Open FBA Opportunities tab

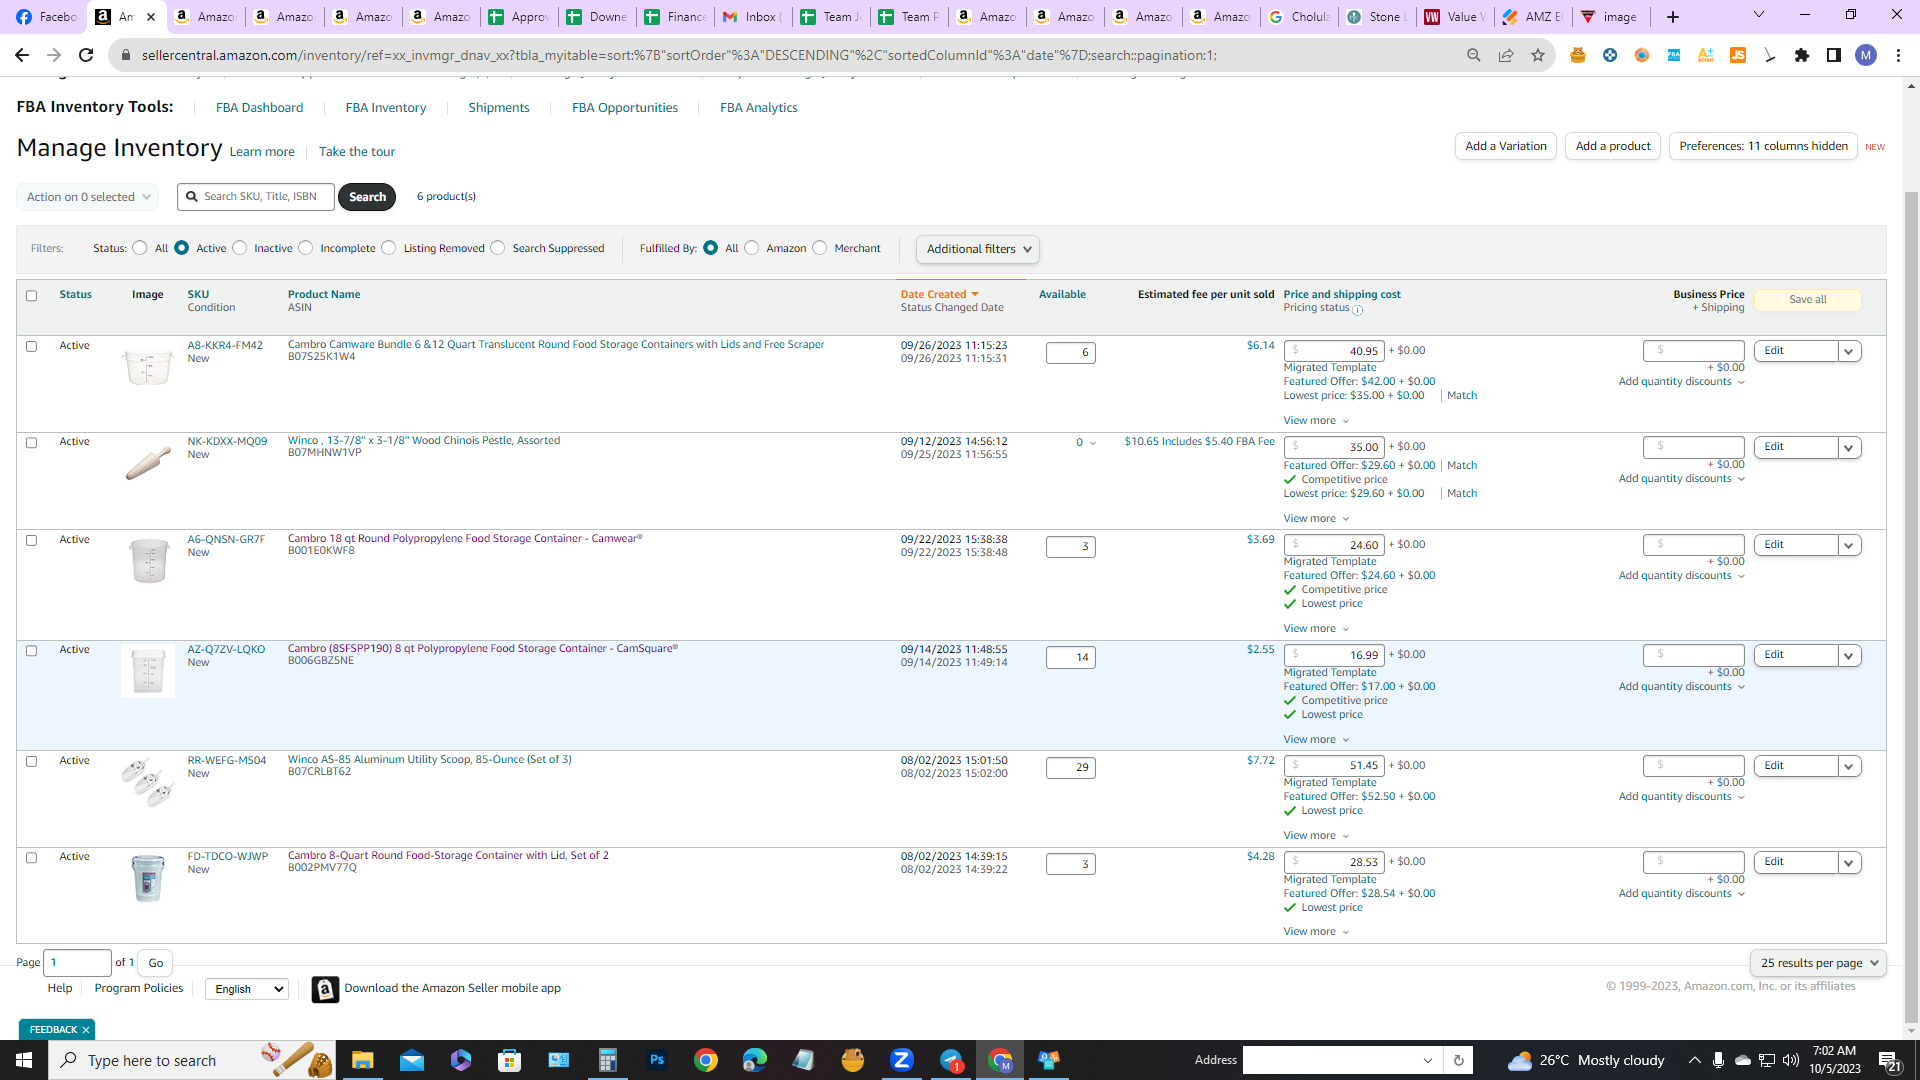[x=624, y=108]
